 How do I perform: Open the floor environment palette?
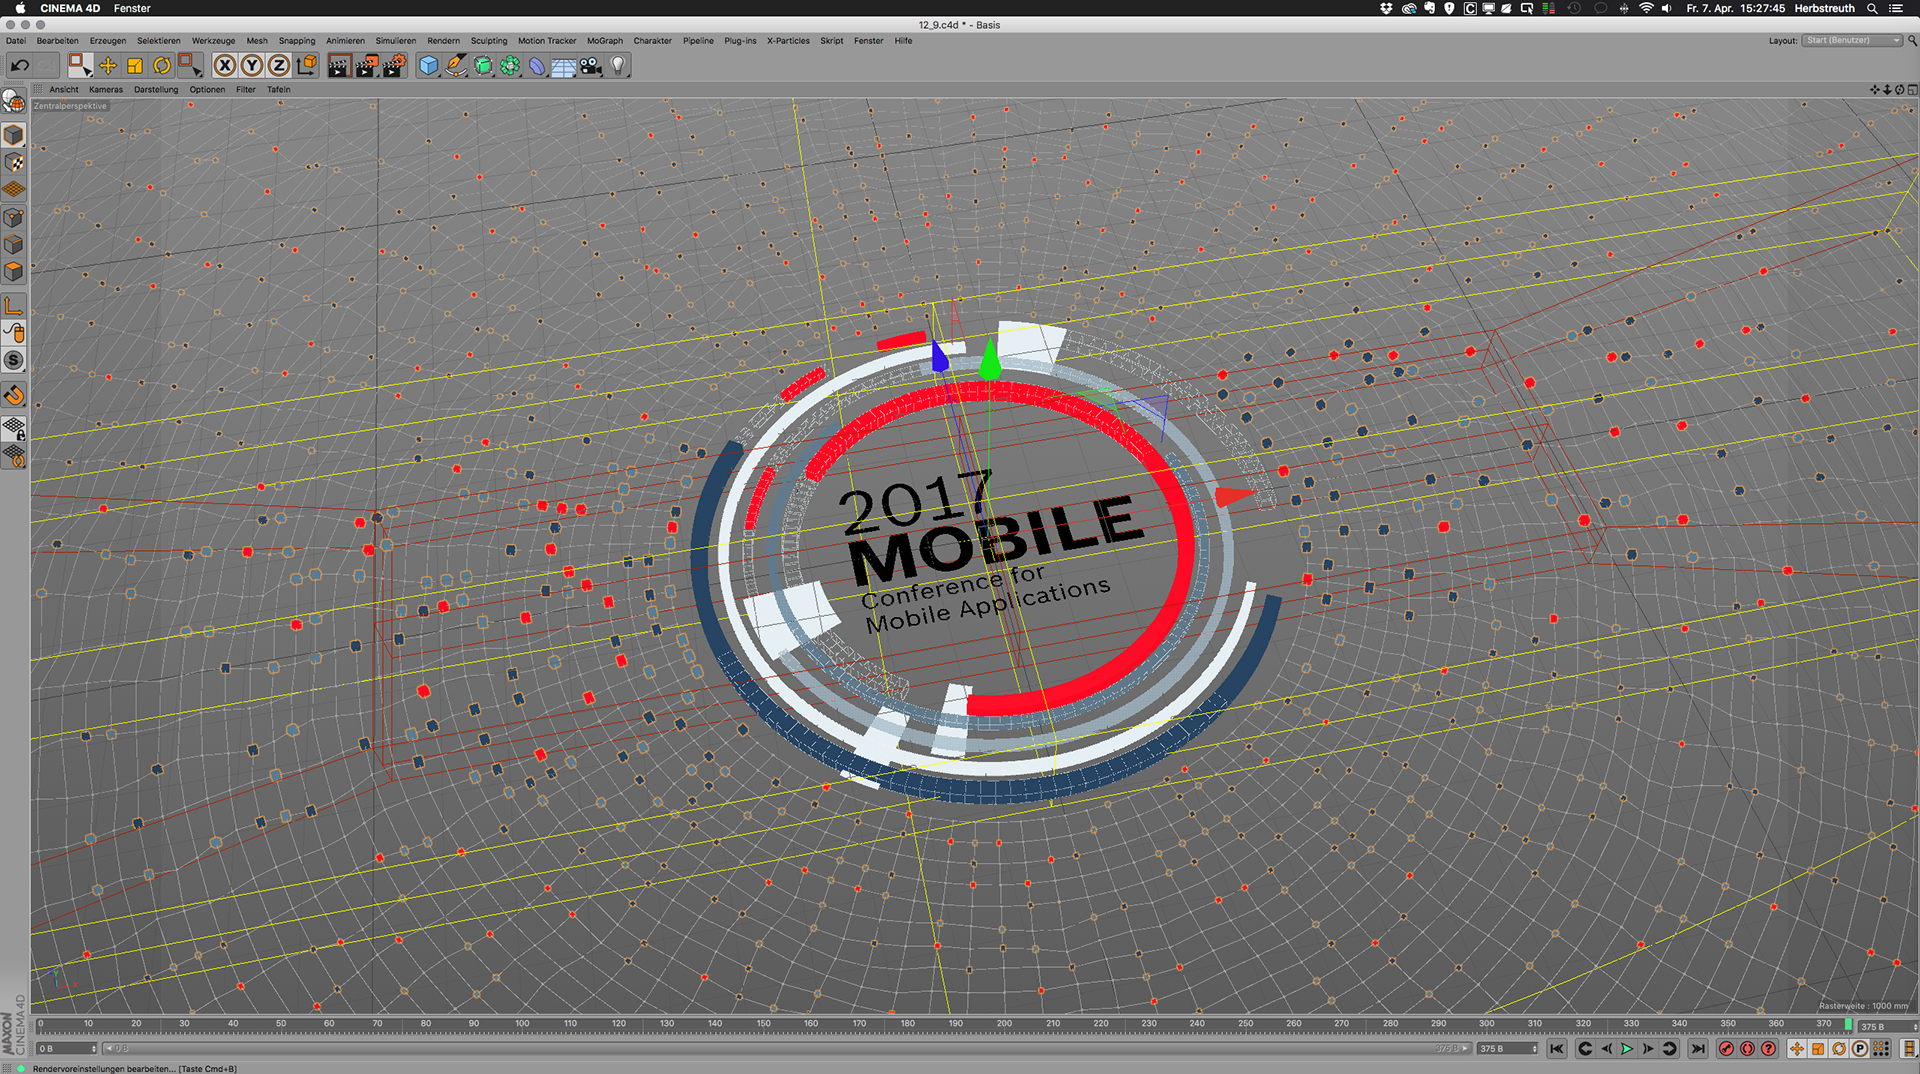(x=564, y=67)
